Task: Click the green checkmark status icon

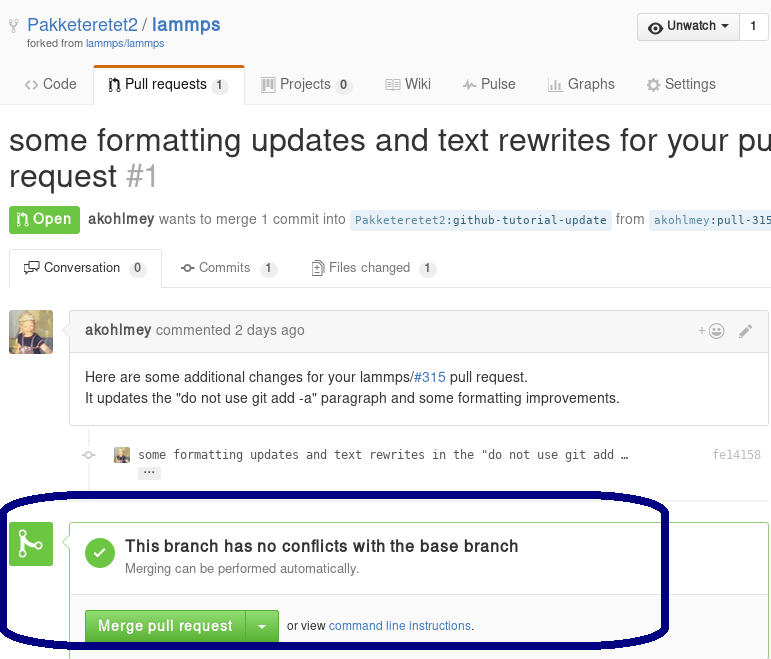Action: 100,552
